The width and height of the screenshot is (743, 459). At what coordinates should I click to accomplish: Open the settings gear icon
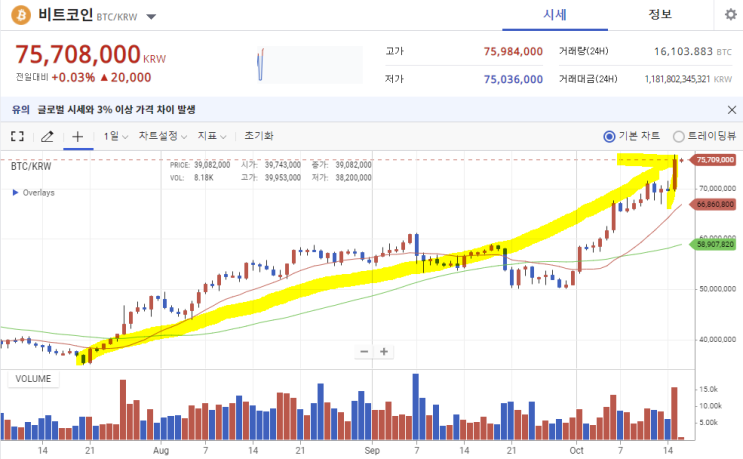coord(731,15)
